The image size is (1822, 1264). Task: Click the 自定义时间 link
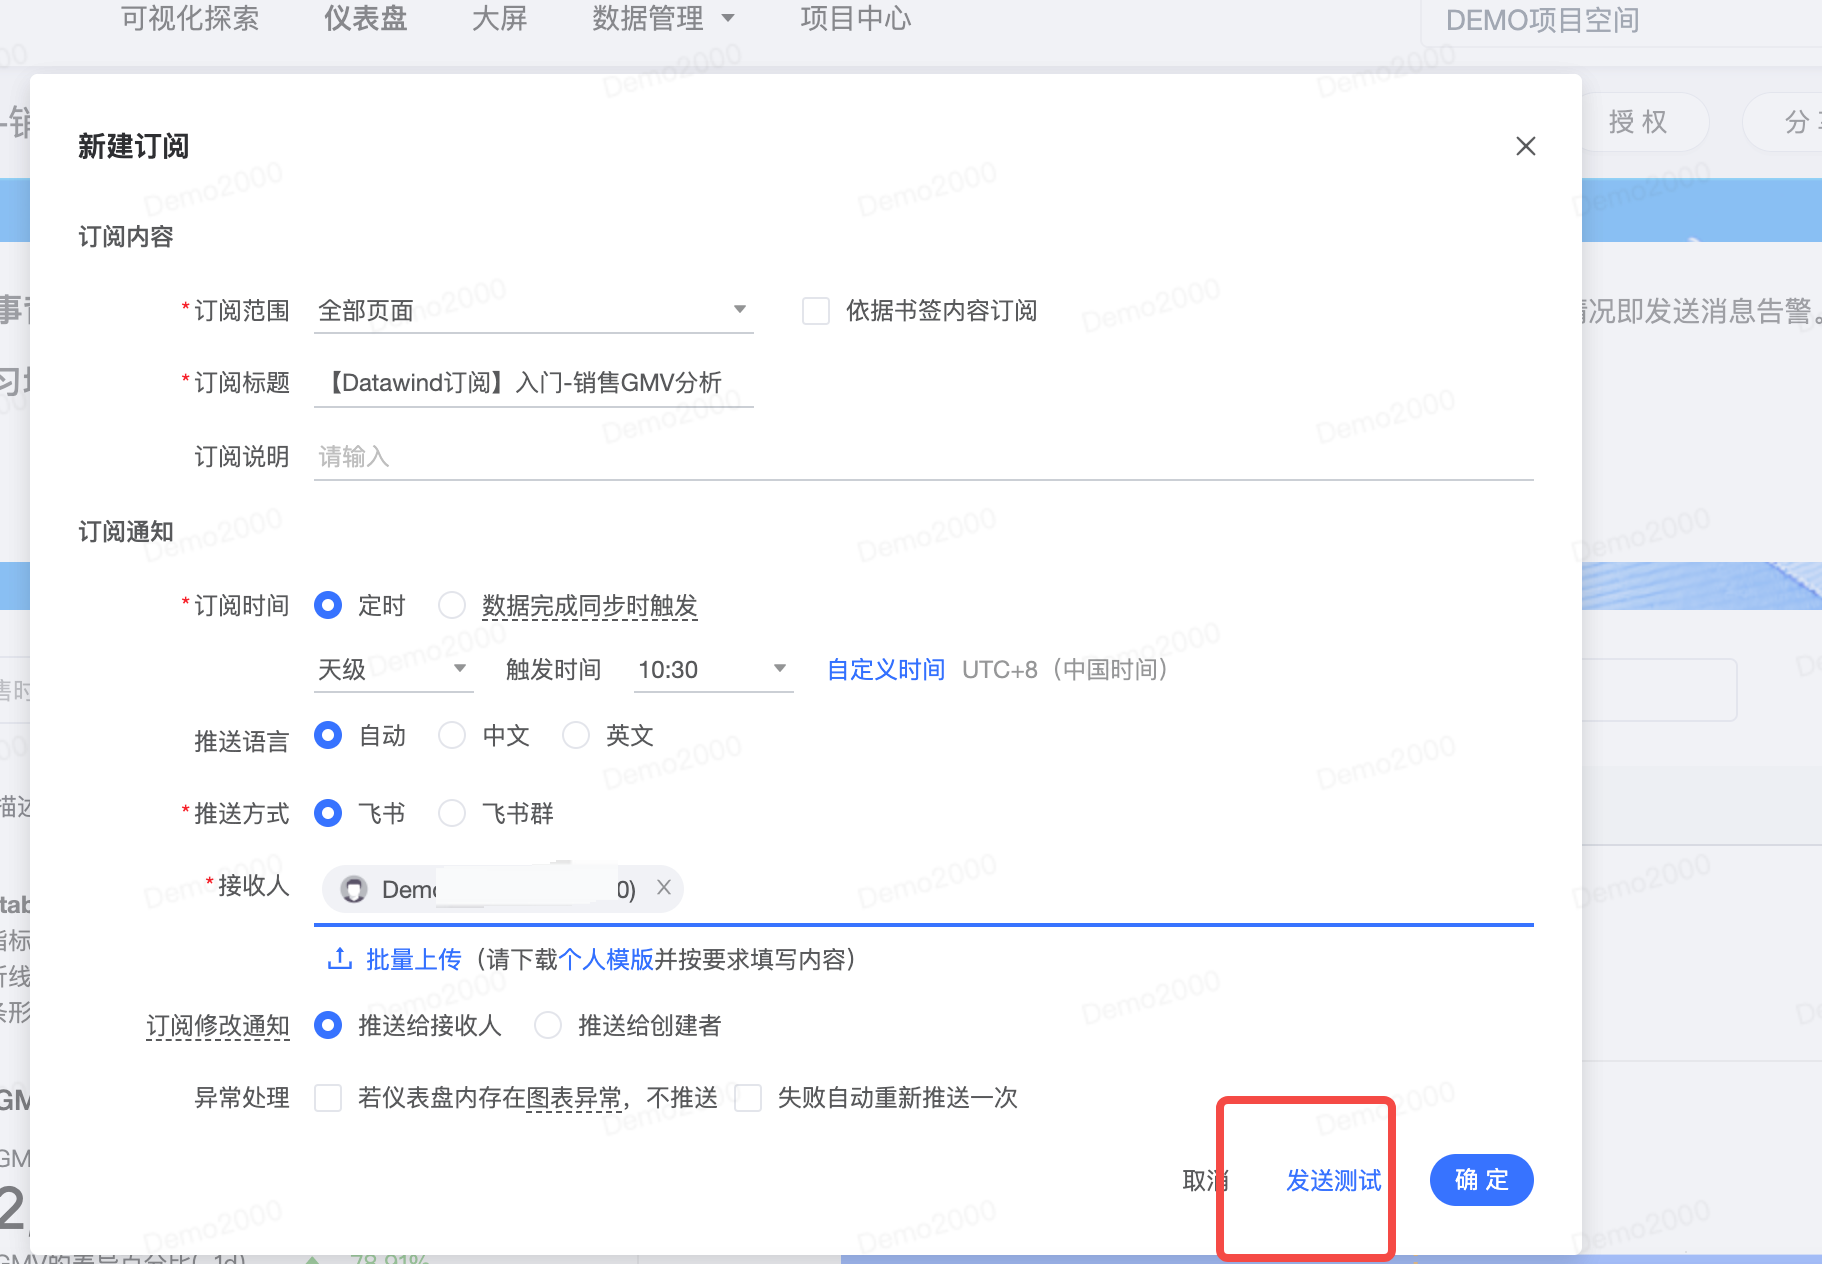[x=886, y=669]
